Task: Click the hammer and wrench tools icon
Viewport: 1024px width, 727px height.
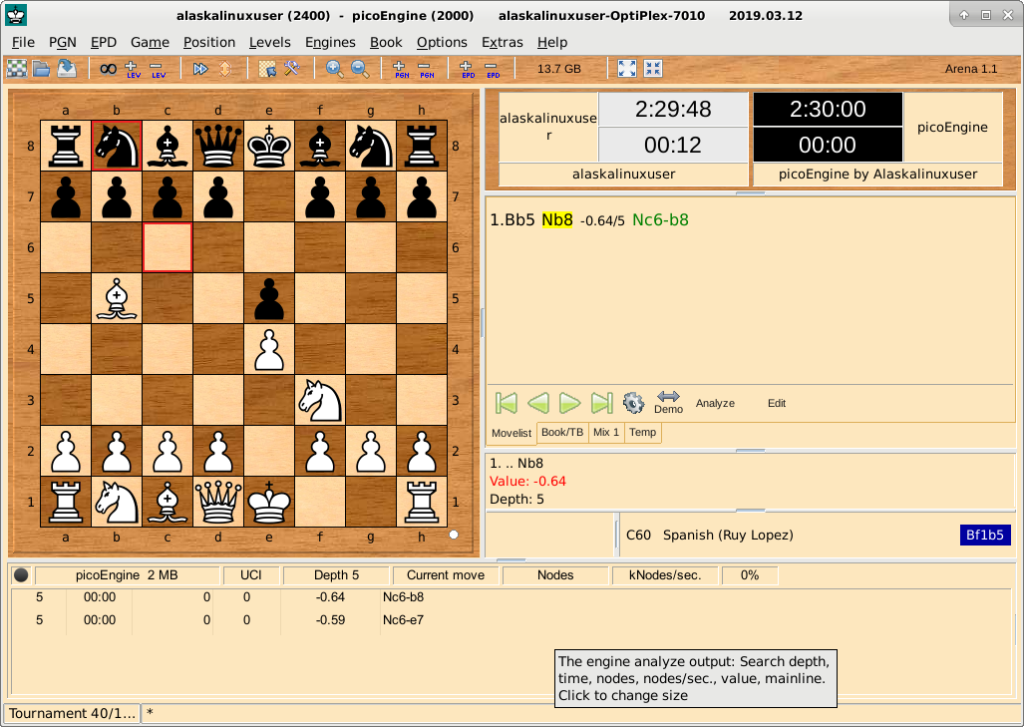Action: point(292,69)
